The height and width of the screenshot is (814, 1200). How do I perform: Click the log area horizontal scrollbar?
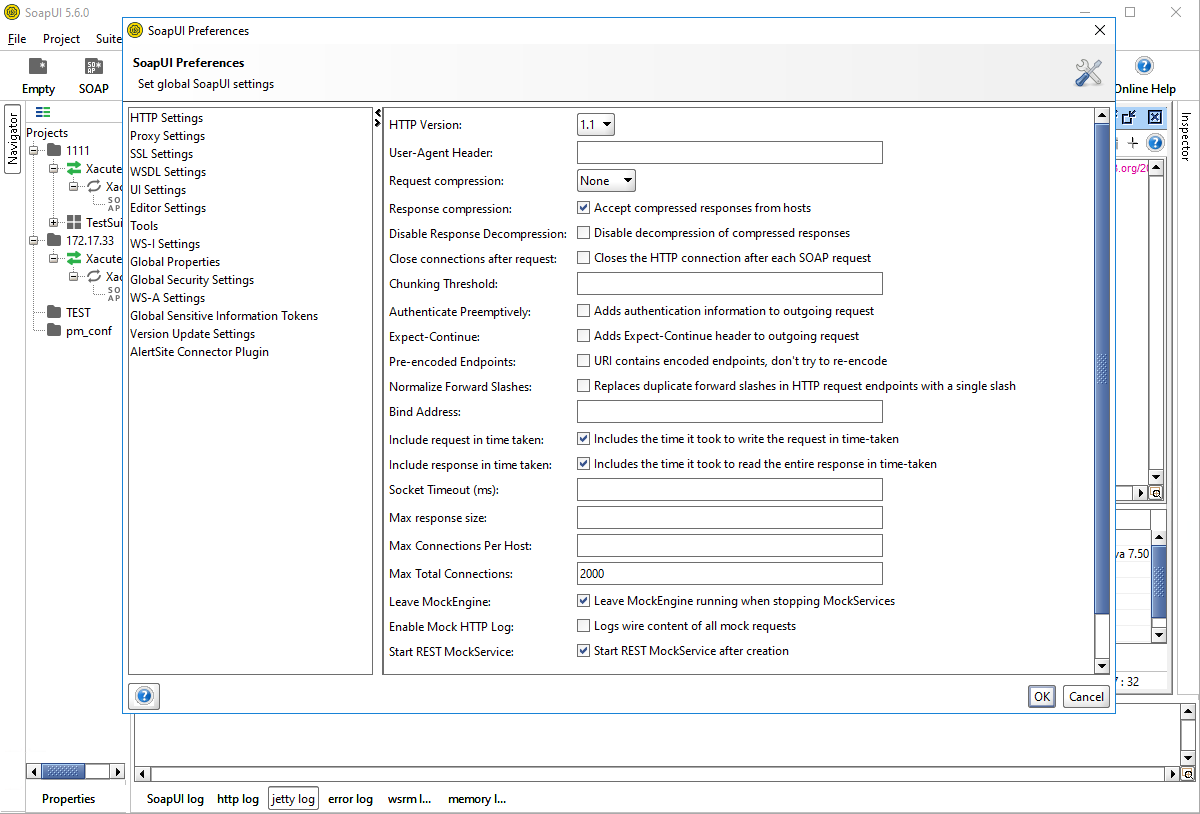coord(658,774)
